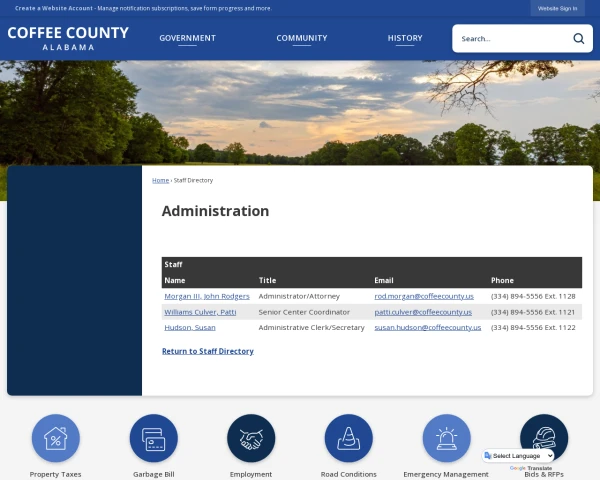Image resolution: width=600 pixels, height=480 pixels.
Task: Click the Return to Staff Directory link
Action: (x=207, y=351)
